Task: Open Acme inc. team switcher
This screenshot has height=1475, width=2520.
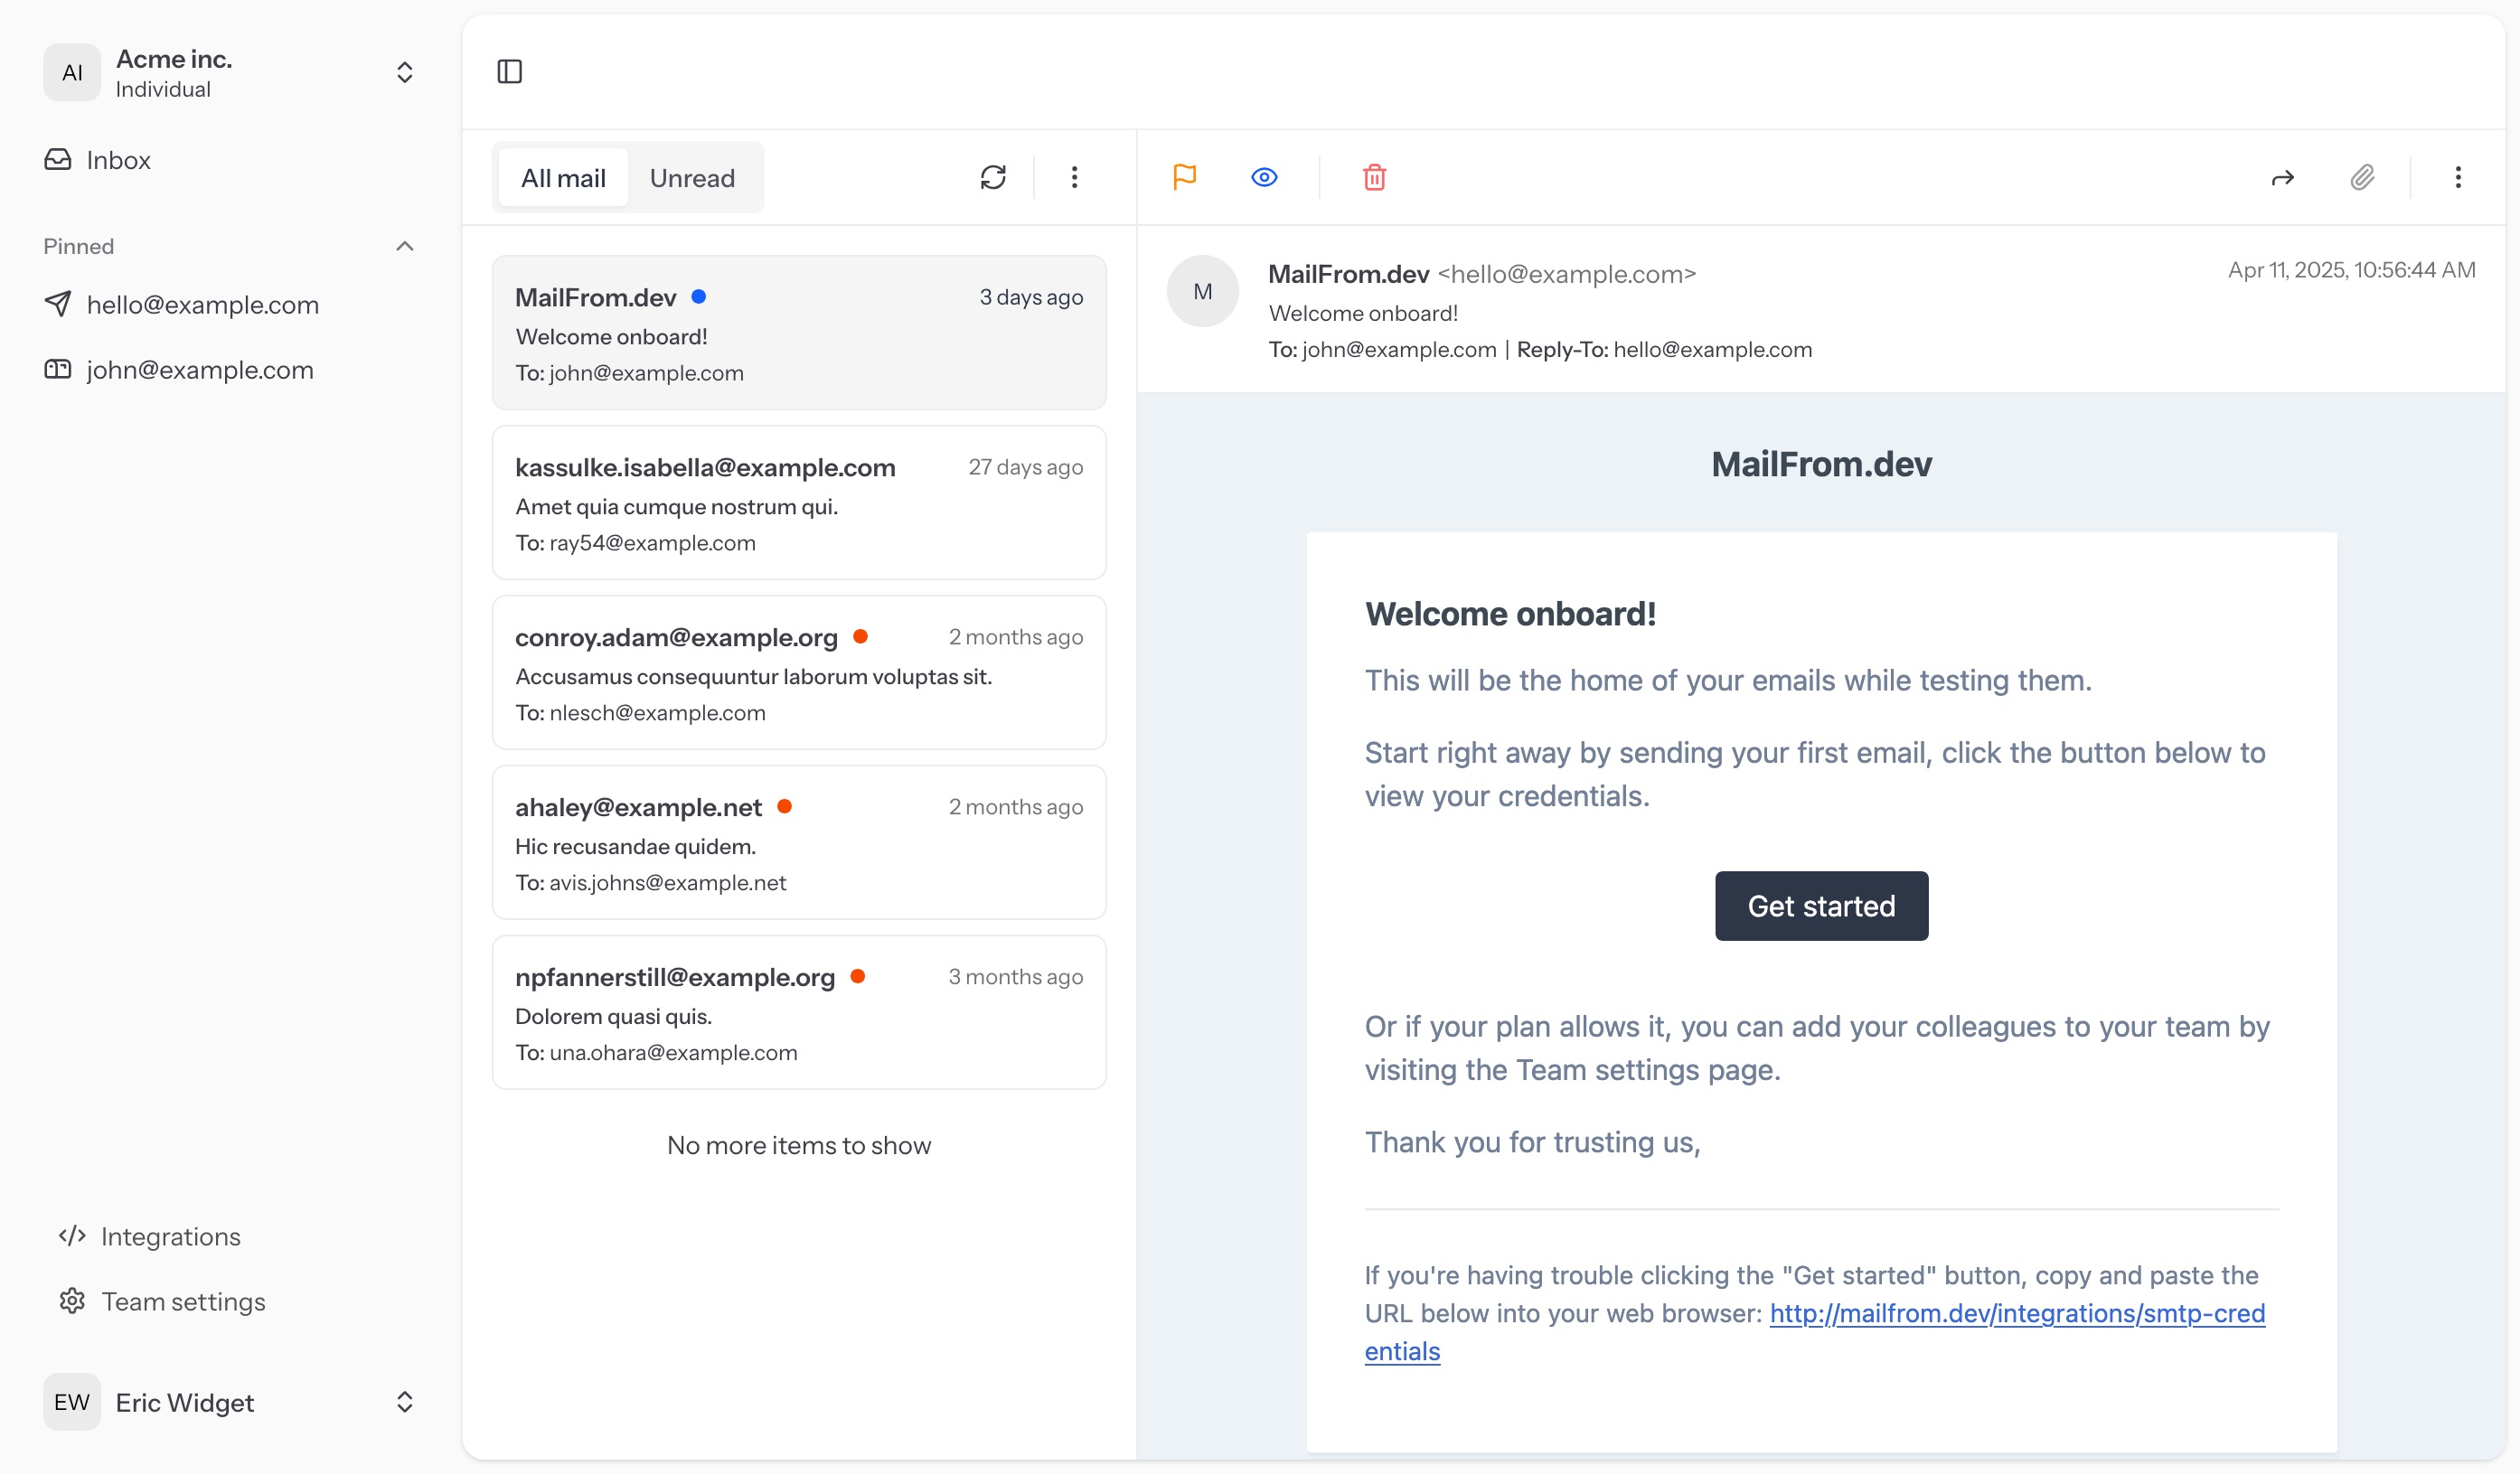Action: point(230,72)
